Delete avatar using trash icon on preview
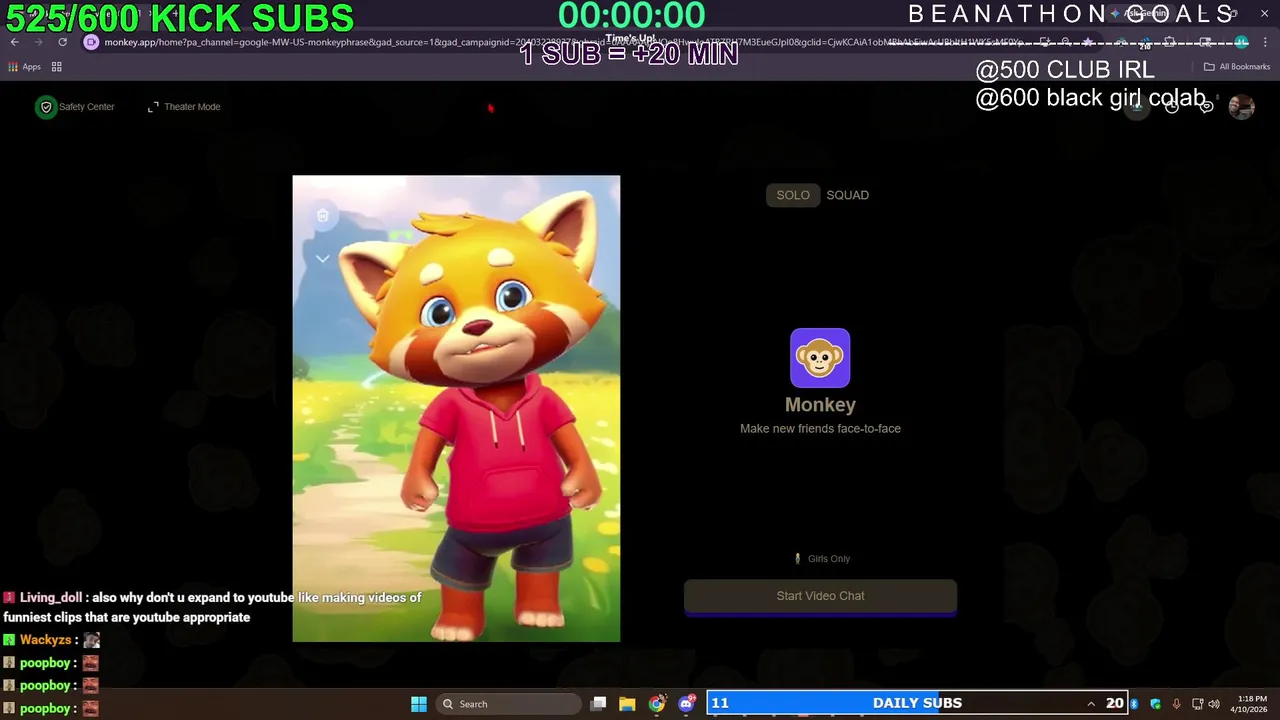The image size is (1280, 720). [322, 215]
